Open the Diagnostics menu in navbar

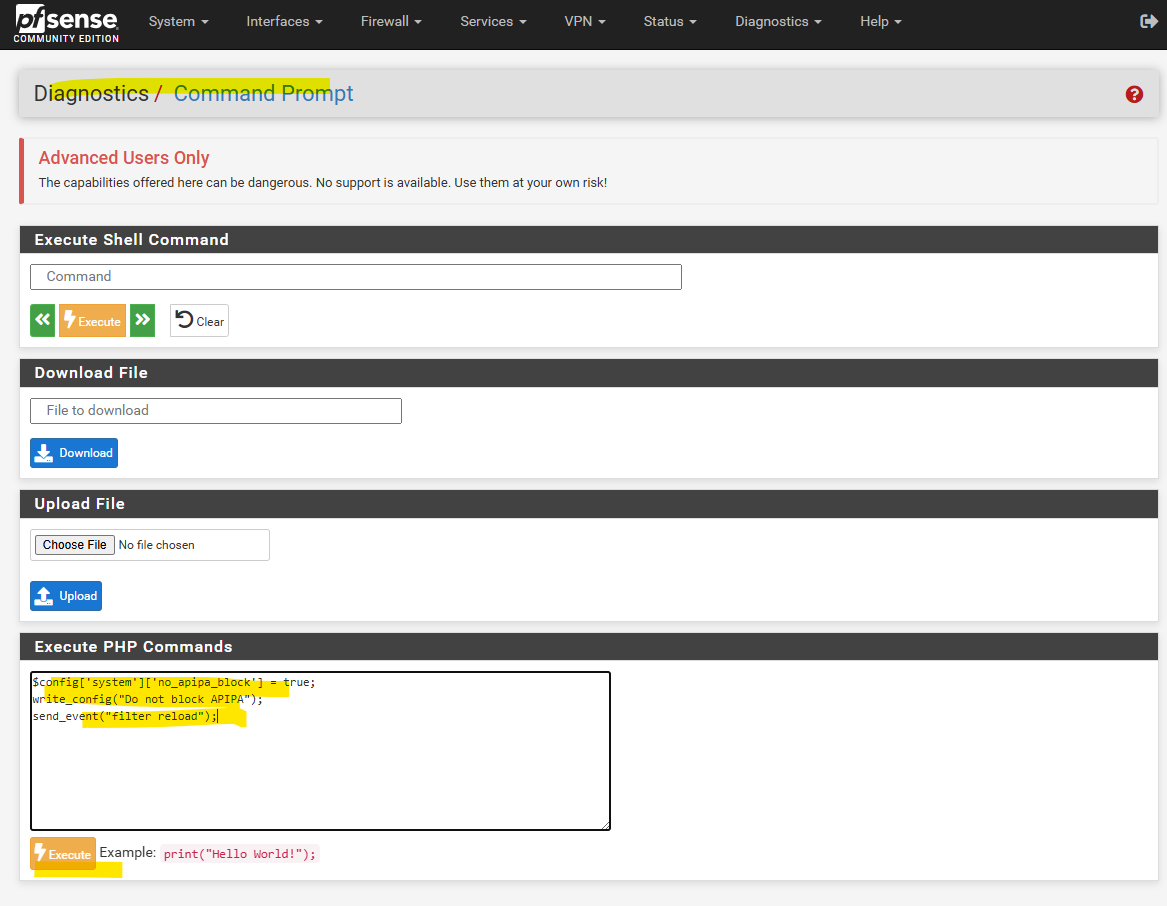pos(778,21)
